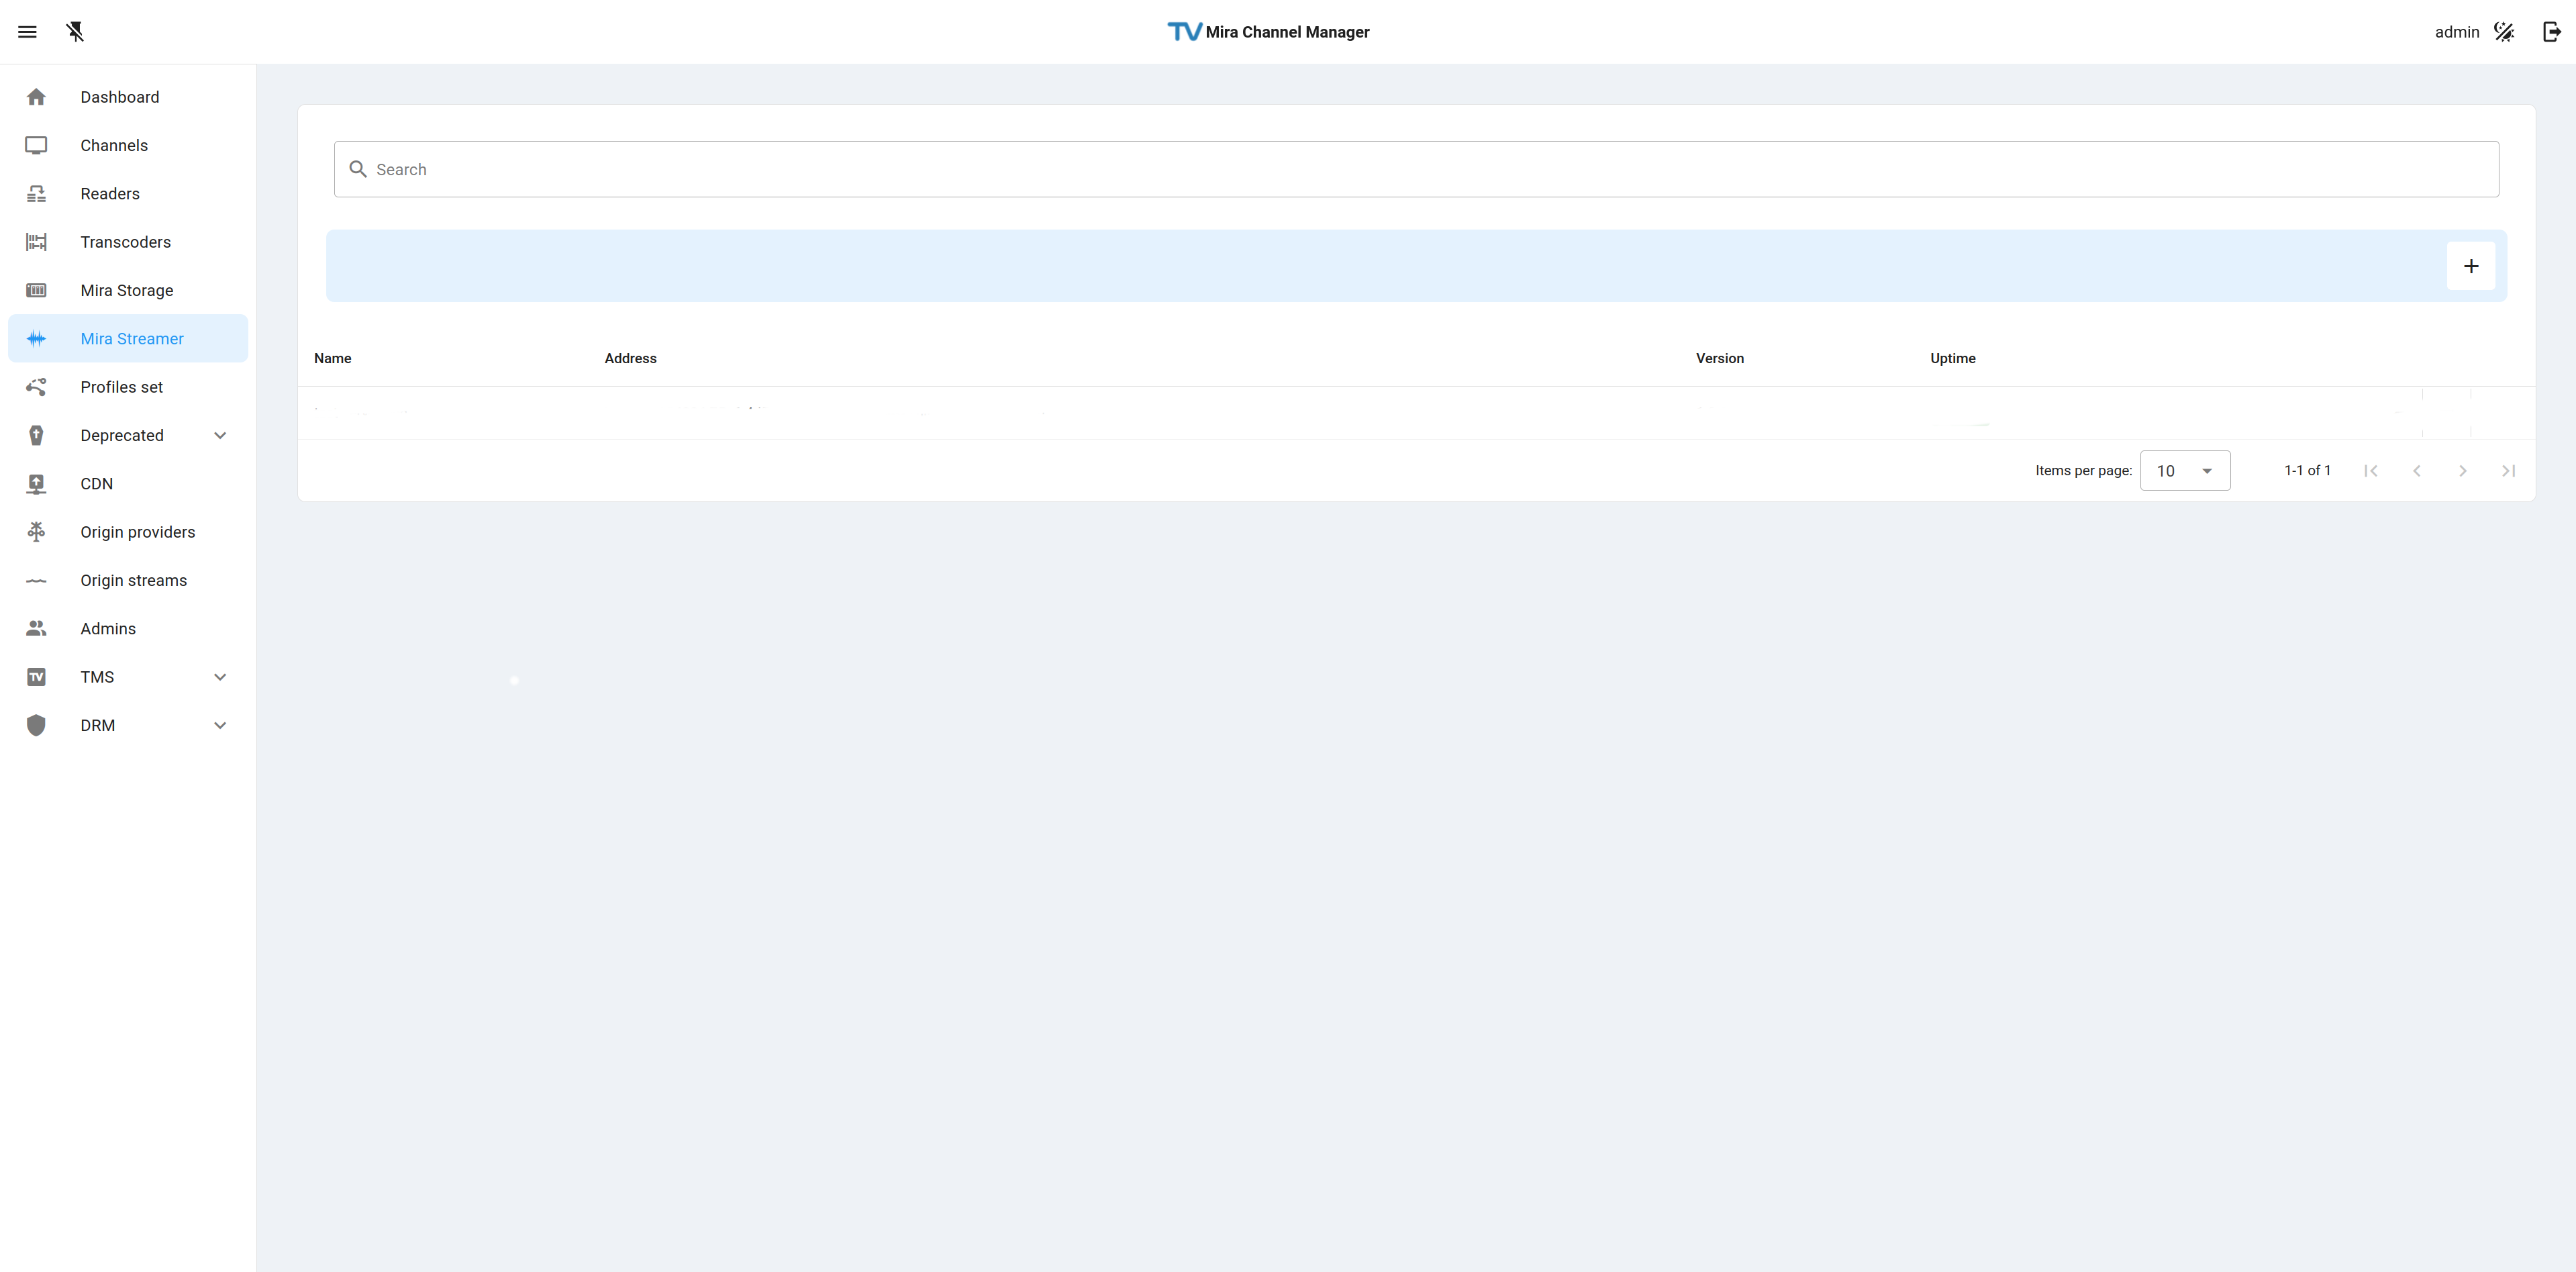2576x1272 pixels.
Task: Click the Transcoders sidebar icon
Action: pos(36,242)
